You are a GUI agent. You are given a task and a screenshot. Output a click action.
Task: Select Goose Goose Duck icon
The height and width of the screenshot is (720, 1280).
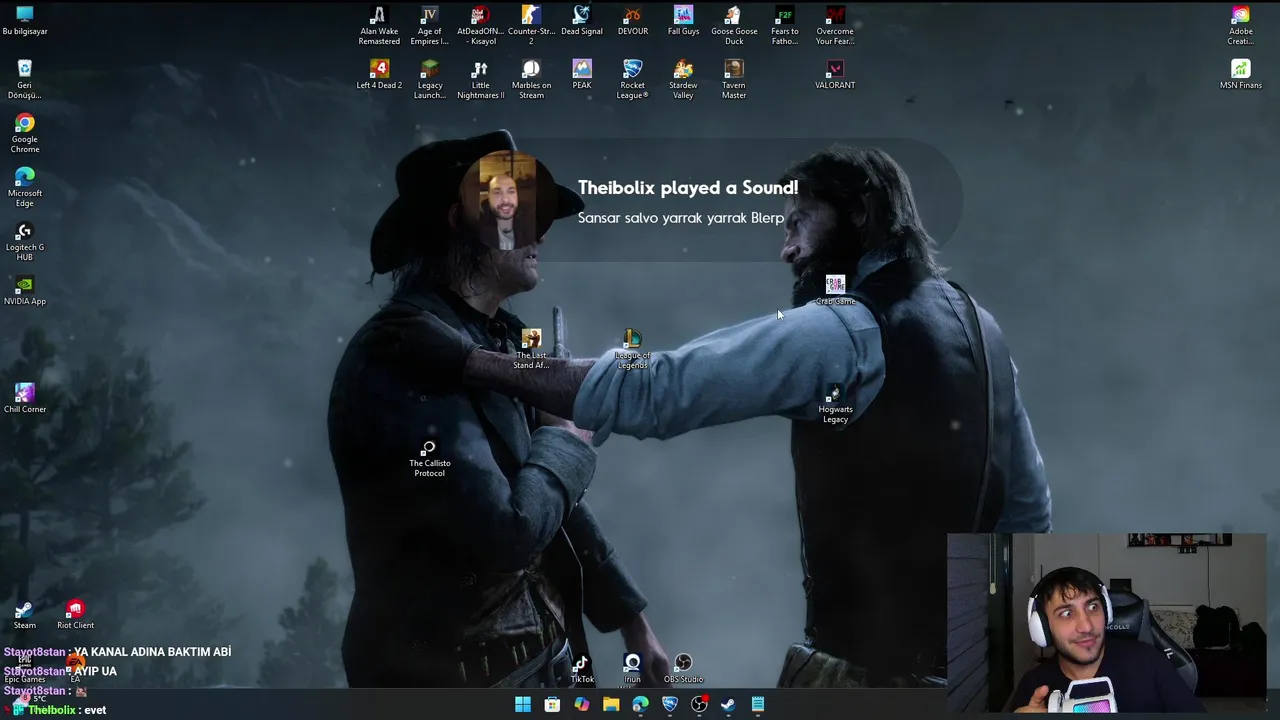[x=734, y=26]
